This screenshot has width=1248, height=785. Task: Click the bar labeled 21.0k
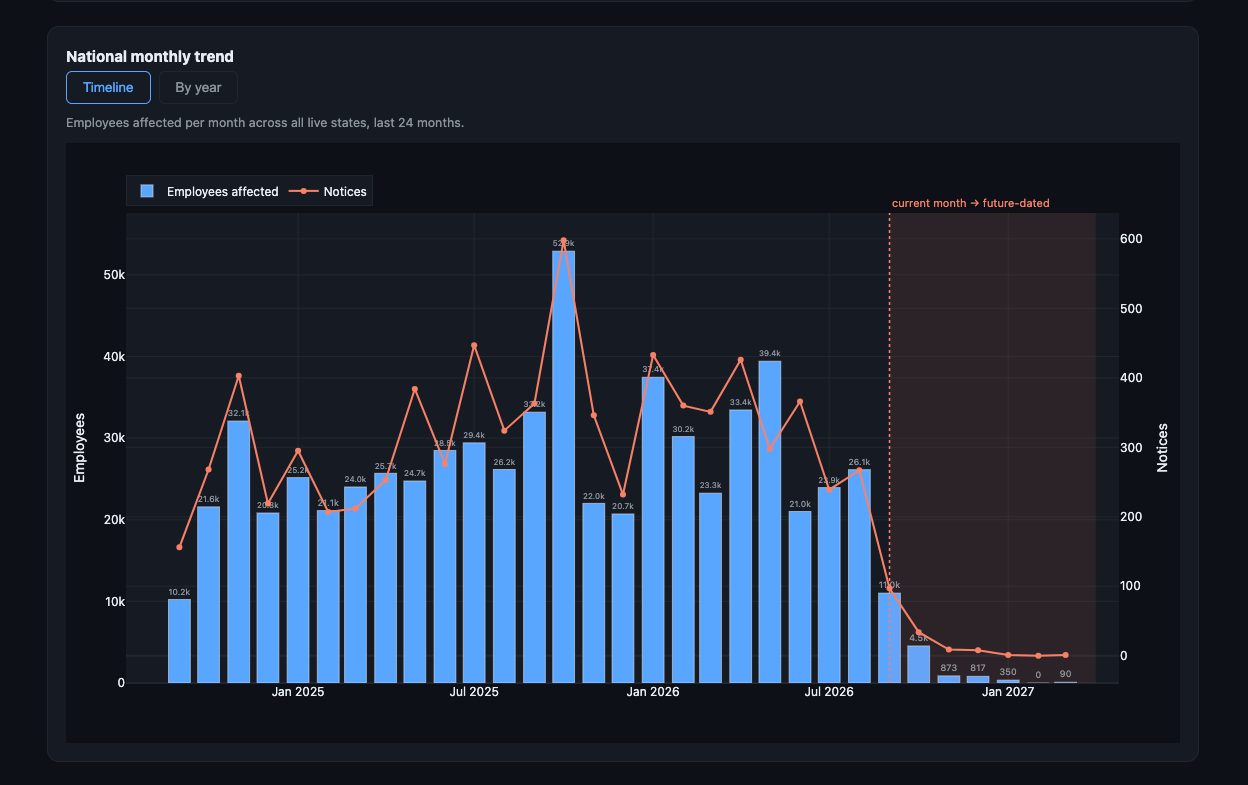coord(800,597)
